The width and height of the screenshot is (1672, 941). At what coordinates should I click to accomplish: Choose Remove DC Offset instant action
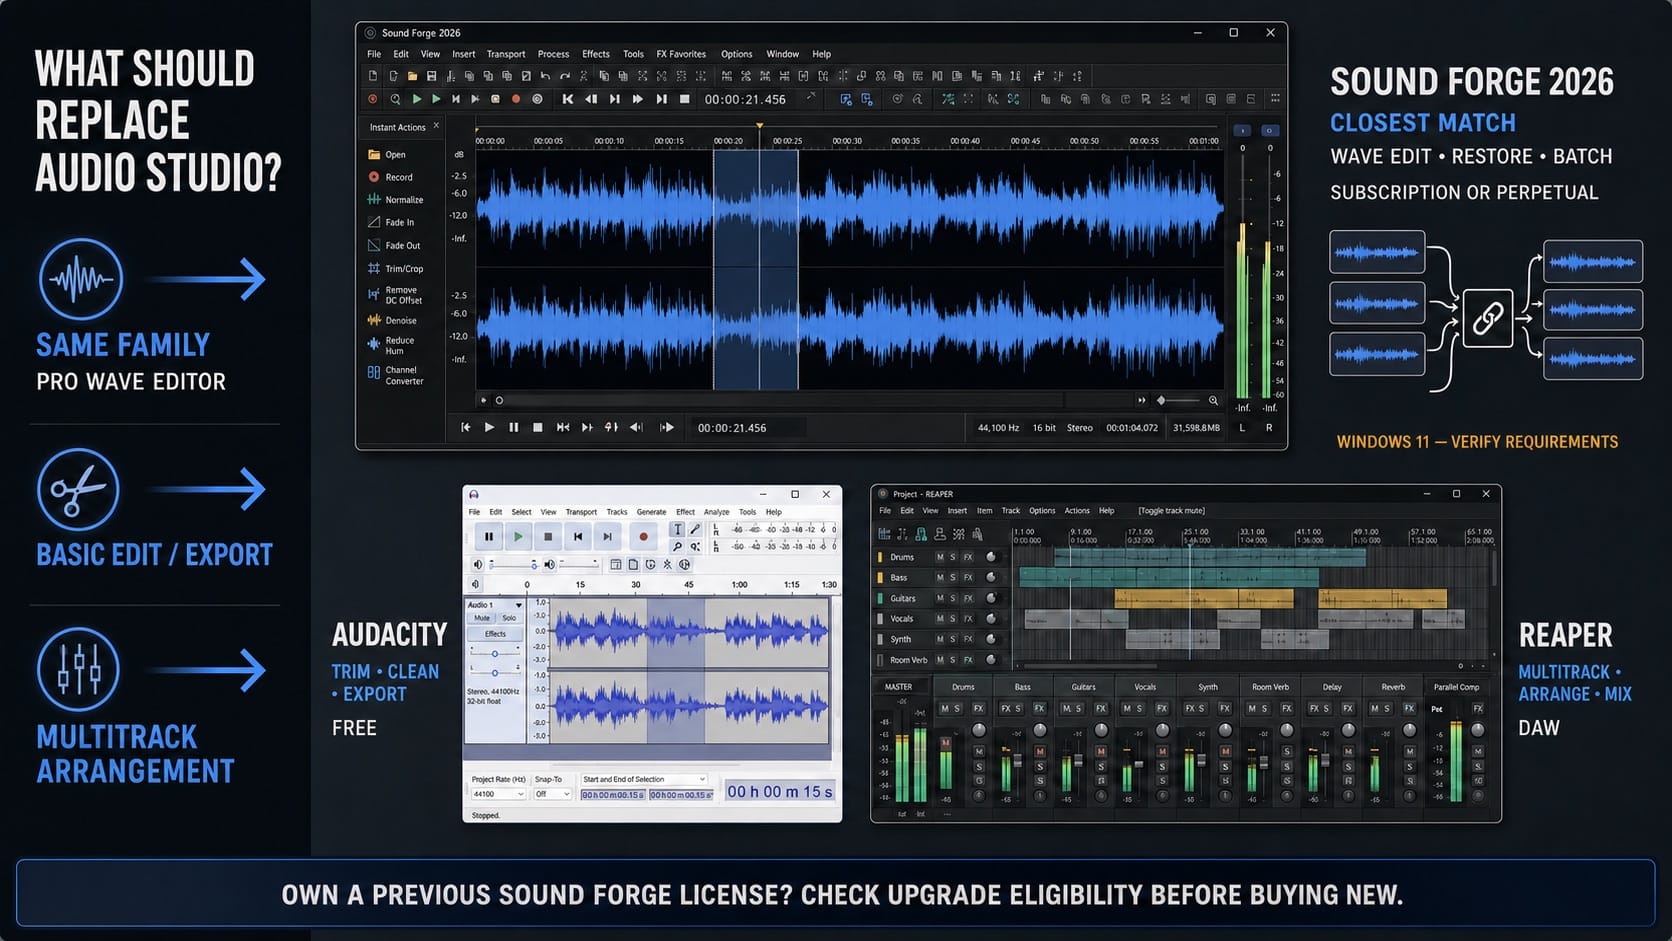click(x=395, y=295)
